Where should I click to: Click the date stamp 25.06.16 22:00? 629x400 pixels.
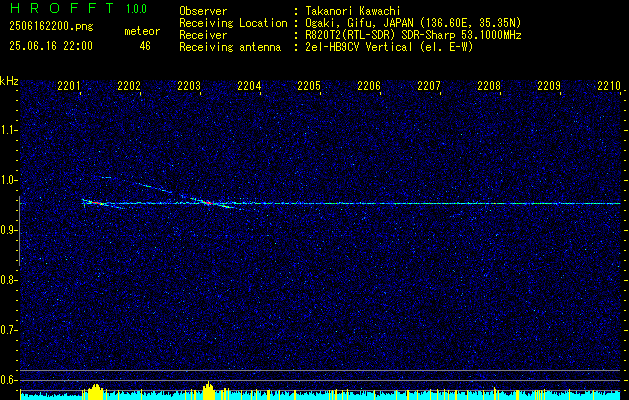tap(51, 46)
